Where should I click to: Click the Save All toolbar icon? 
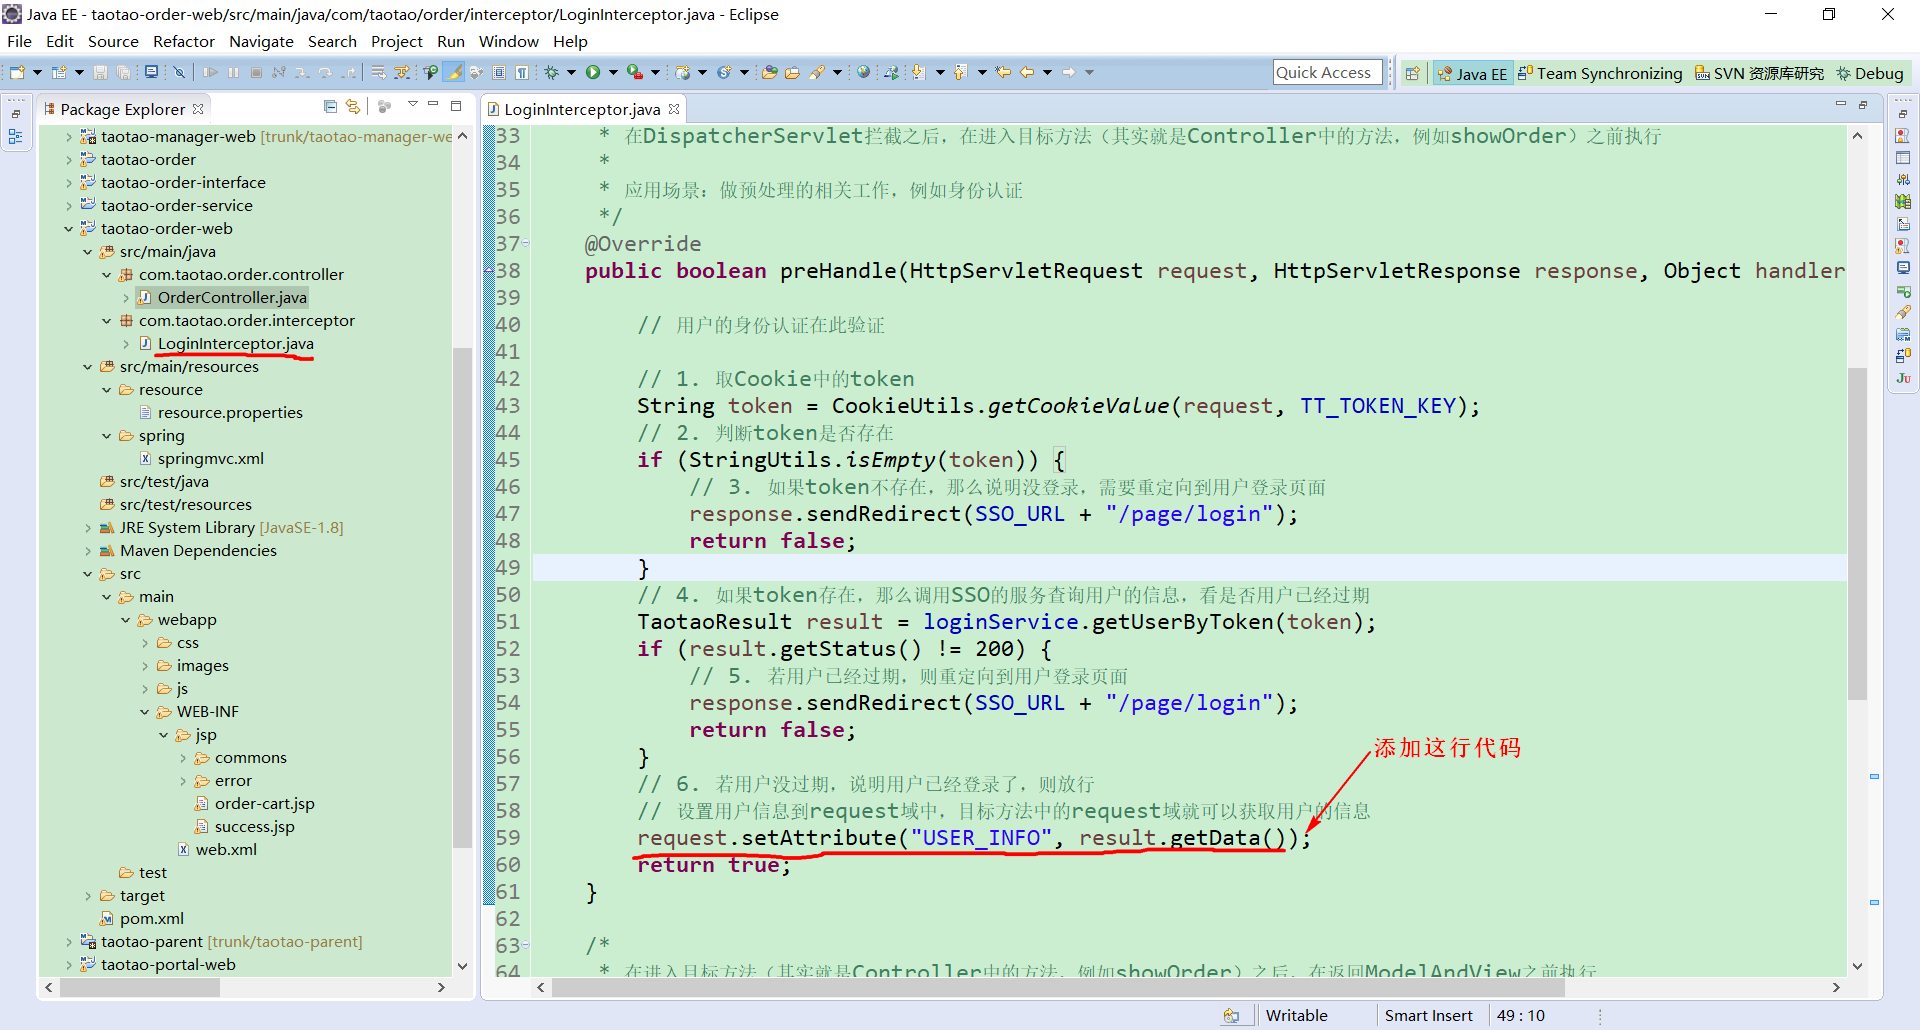point(123,72)
